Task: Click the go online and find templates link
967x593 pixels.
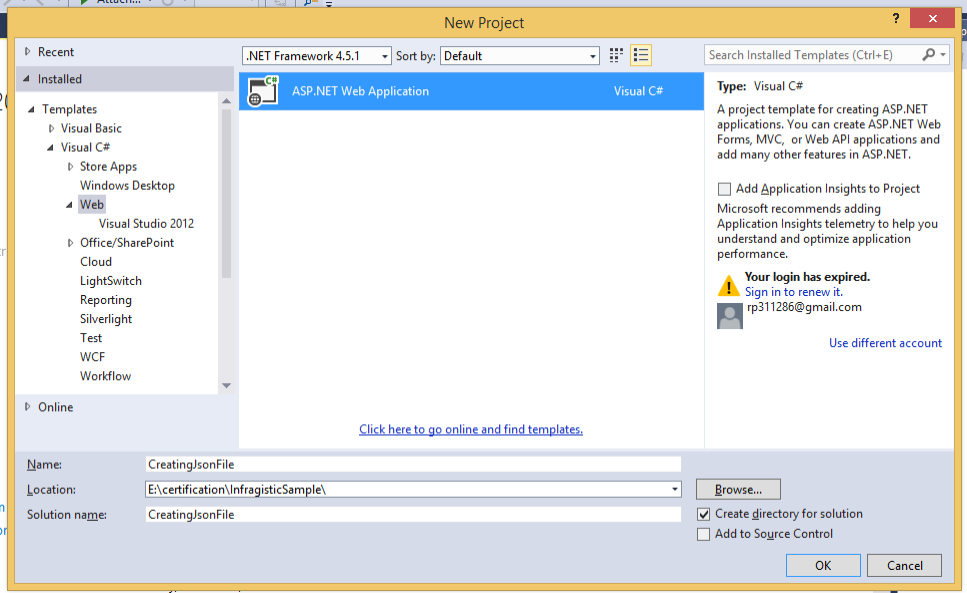Action: coord(471,429)
